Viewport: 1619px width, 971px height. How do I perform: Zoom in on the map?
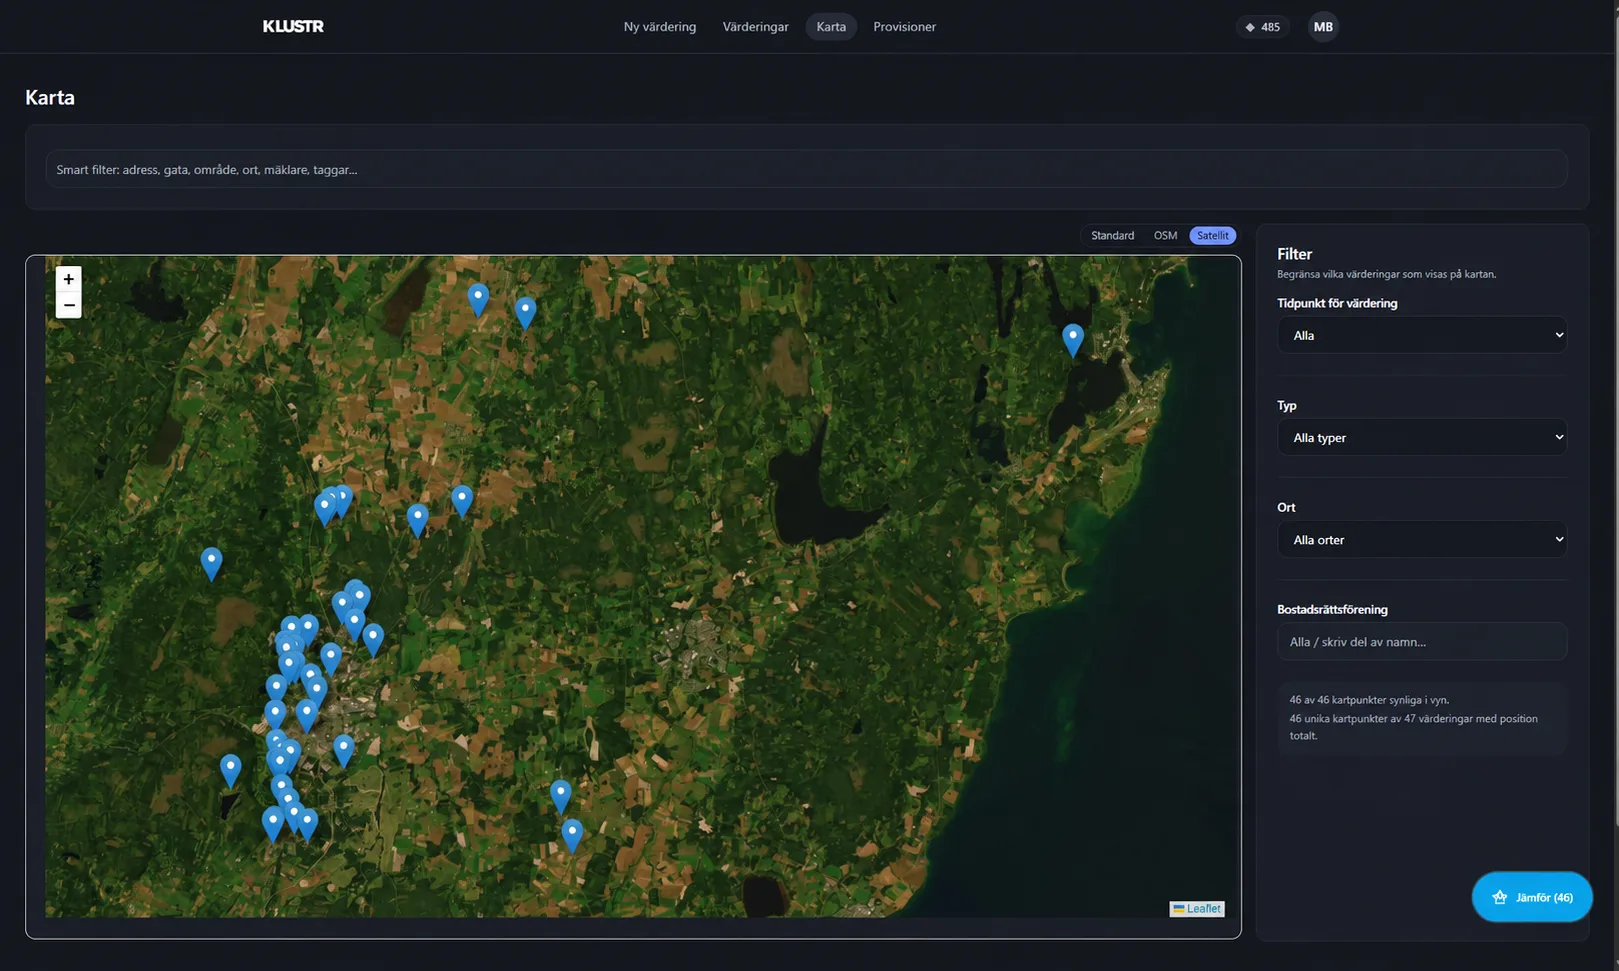(x=68, y=279)
